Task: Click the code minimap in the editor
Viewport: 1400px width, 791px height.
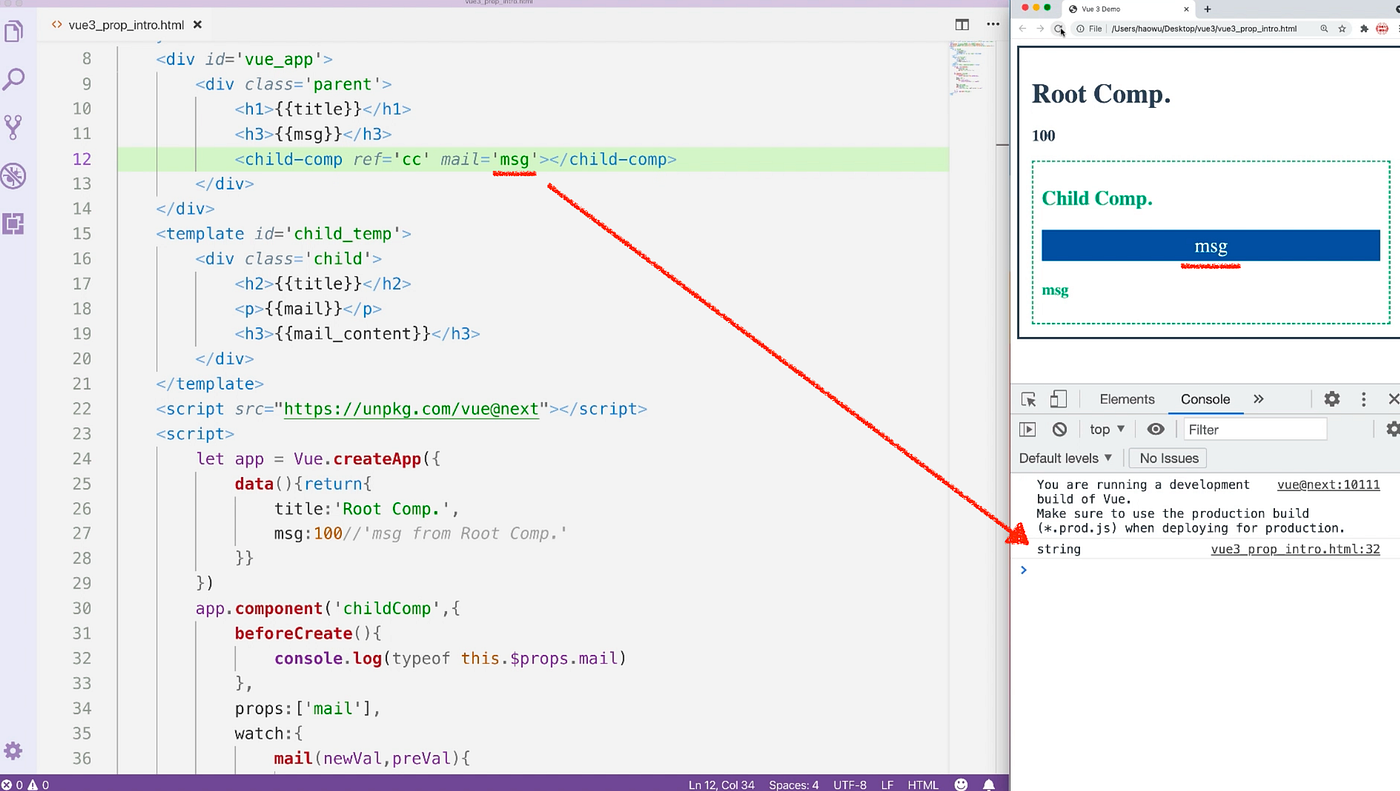Action: point(968,68)
